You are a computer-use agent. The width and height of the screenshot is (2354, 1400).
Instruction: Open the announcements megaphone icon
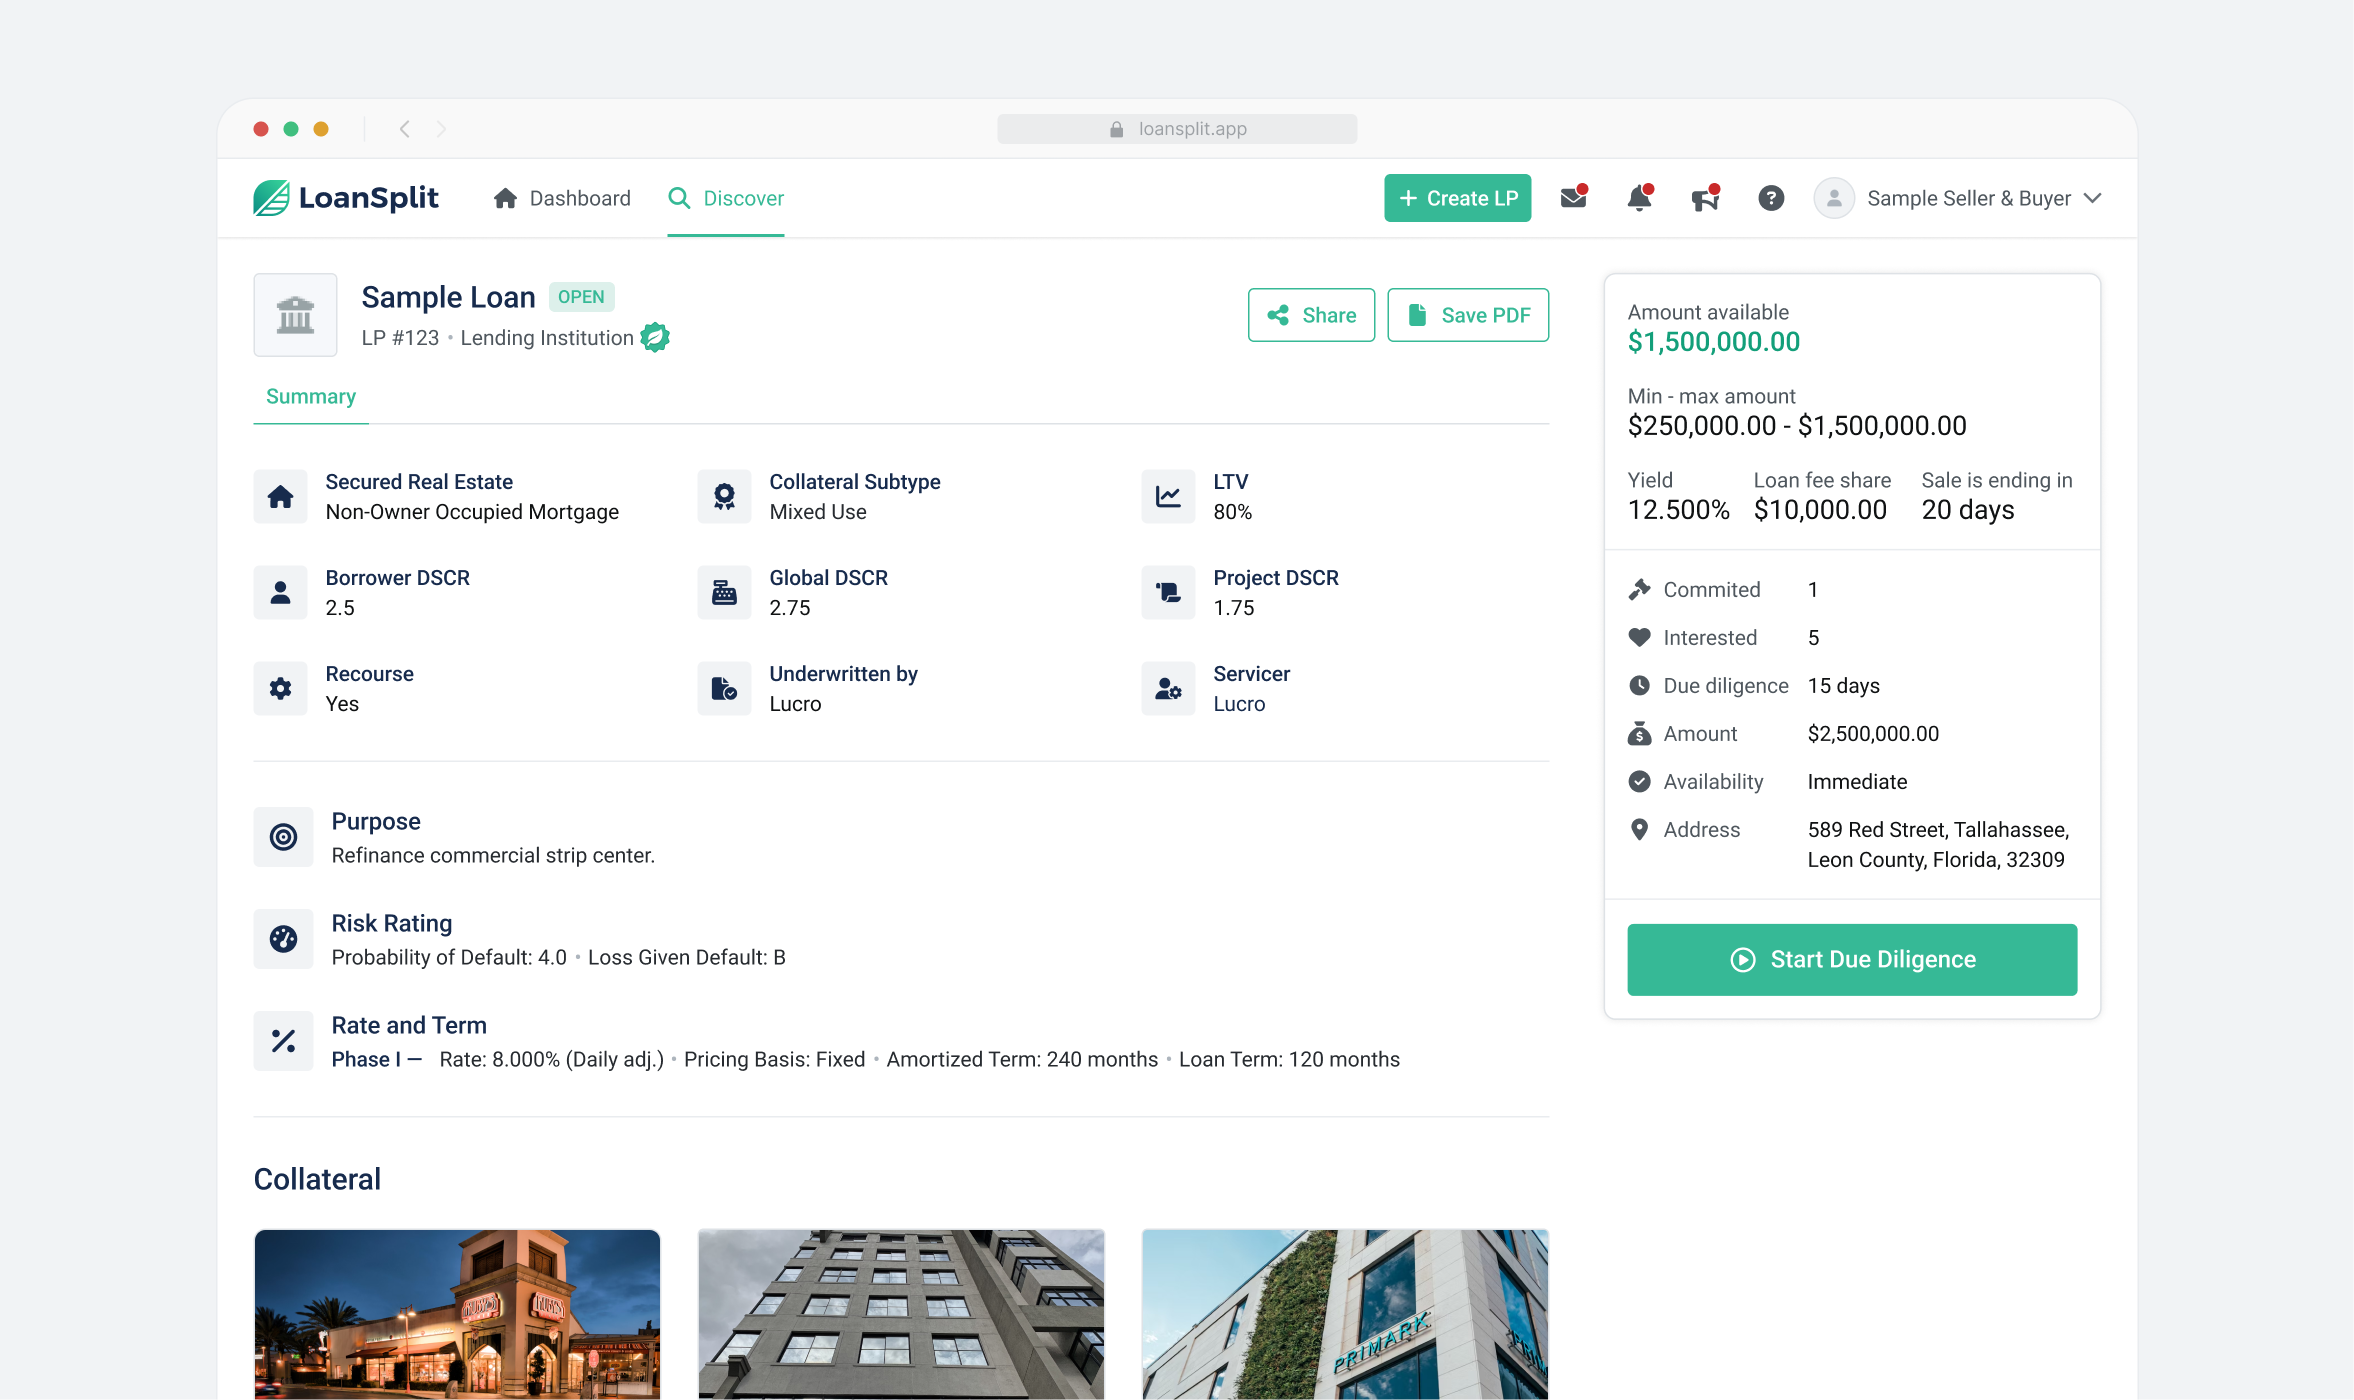click(x=1705, y=198)
